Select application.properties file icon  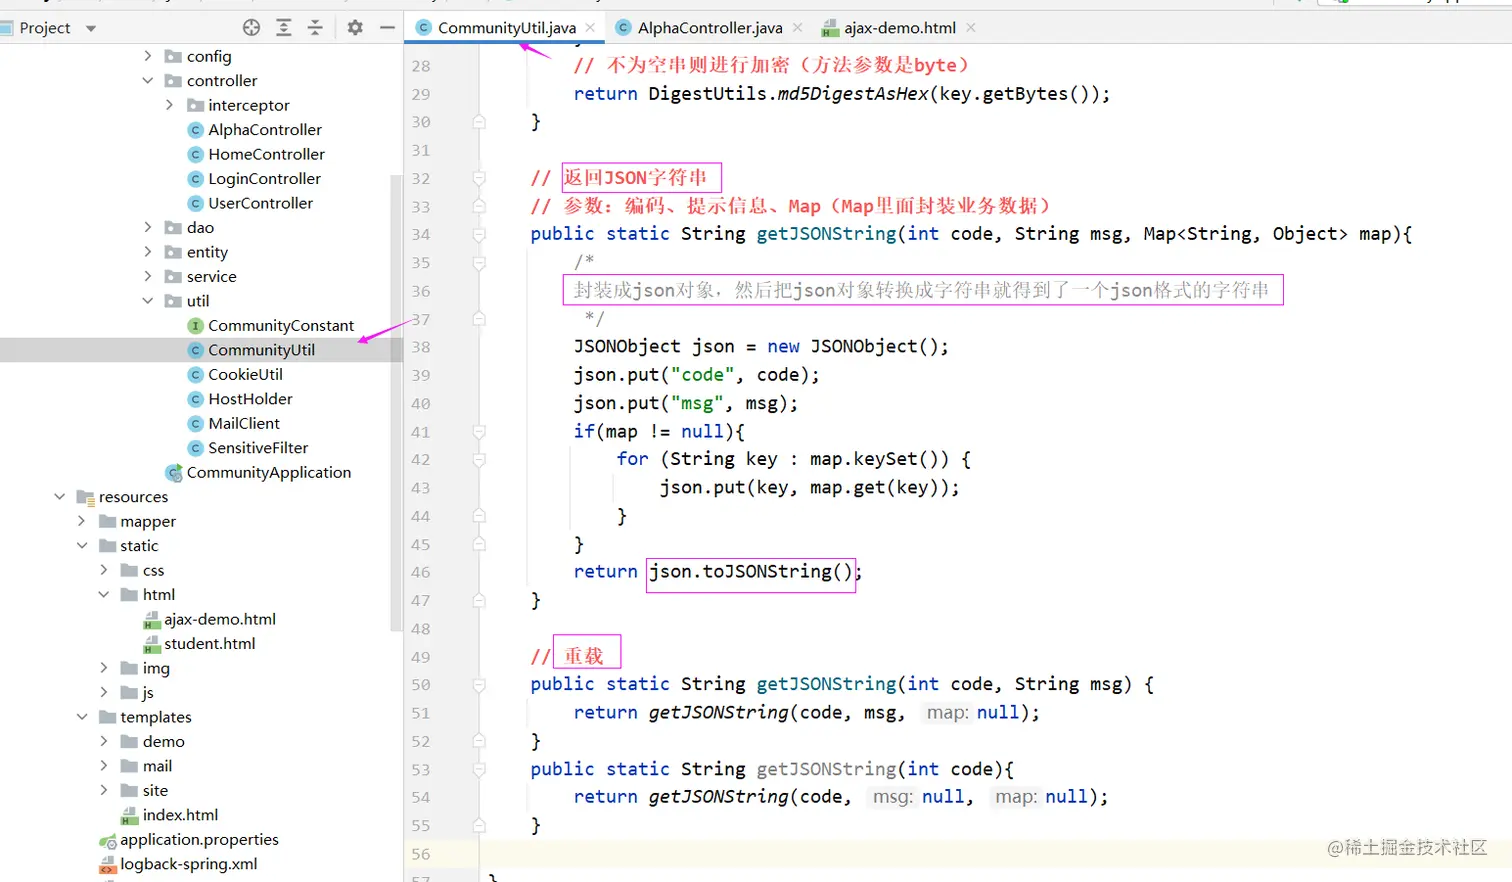tap(108, 840)
